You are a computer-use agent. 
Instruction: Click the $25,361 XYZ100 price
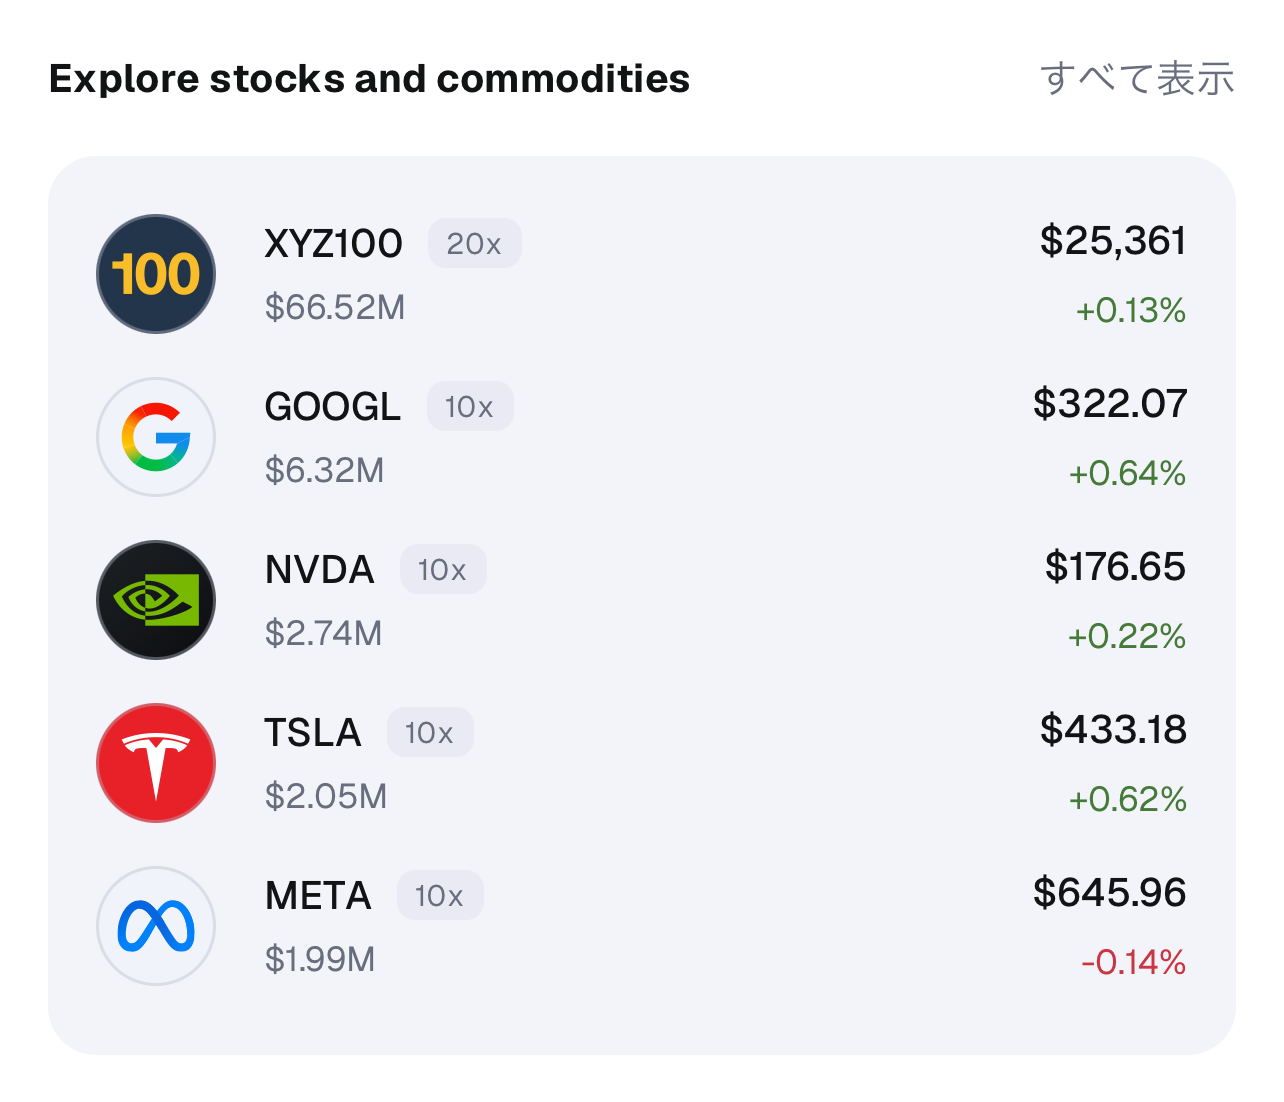(1113, 241)
